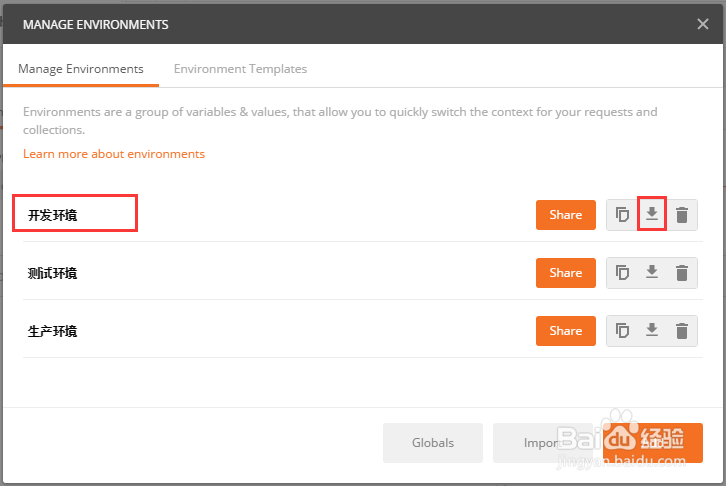Delete the 开发环境 environment
Viewport: 726px width, 486px height.
pos(682,215)
